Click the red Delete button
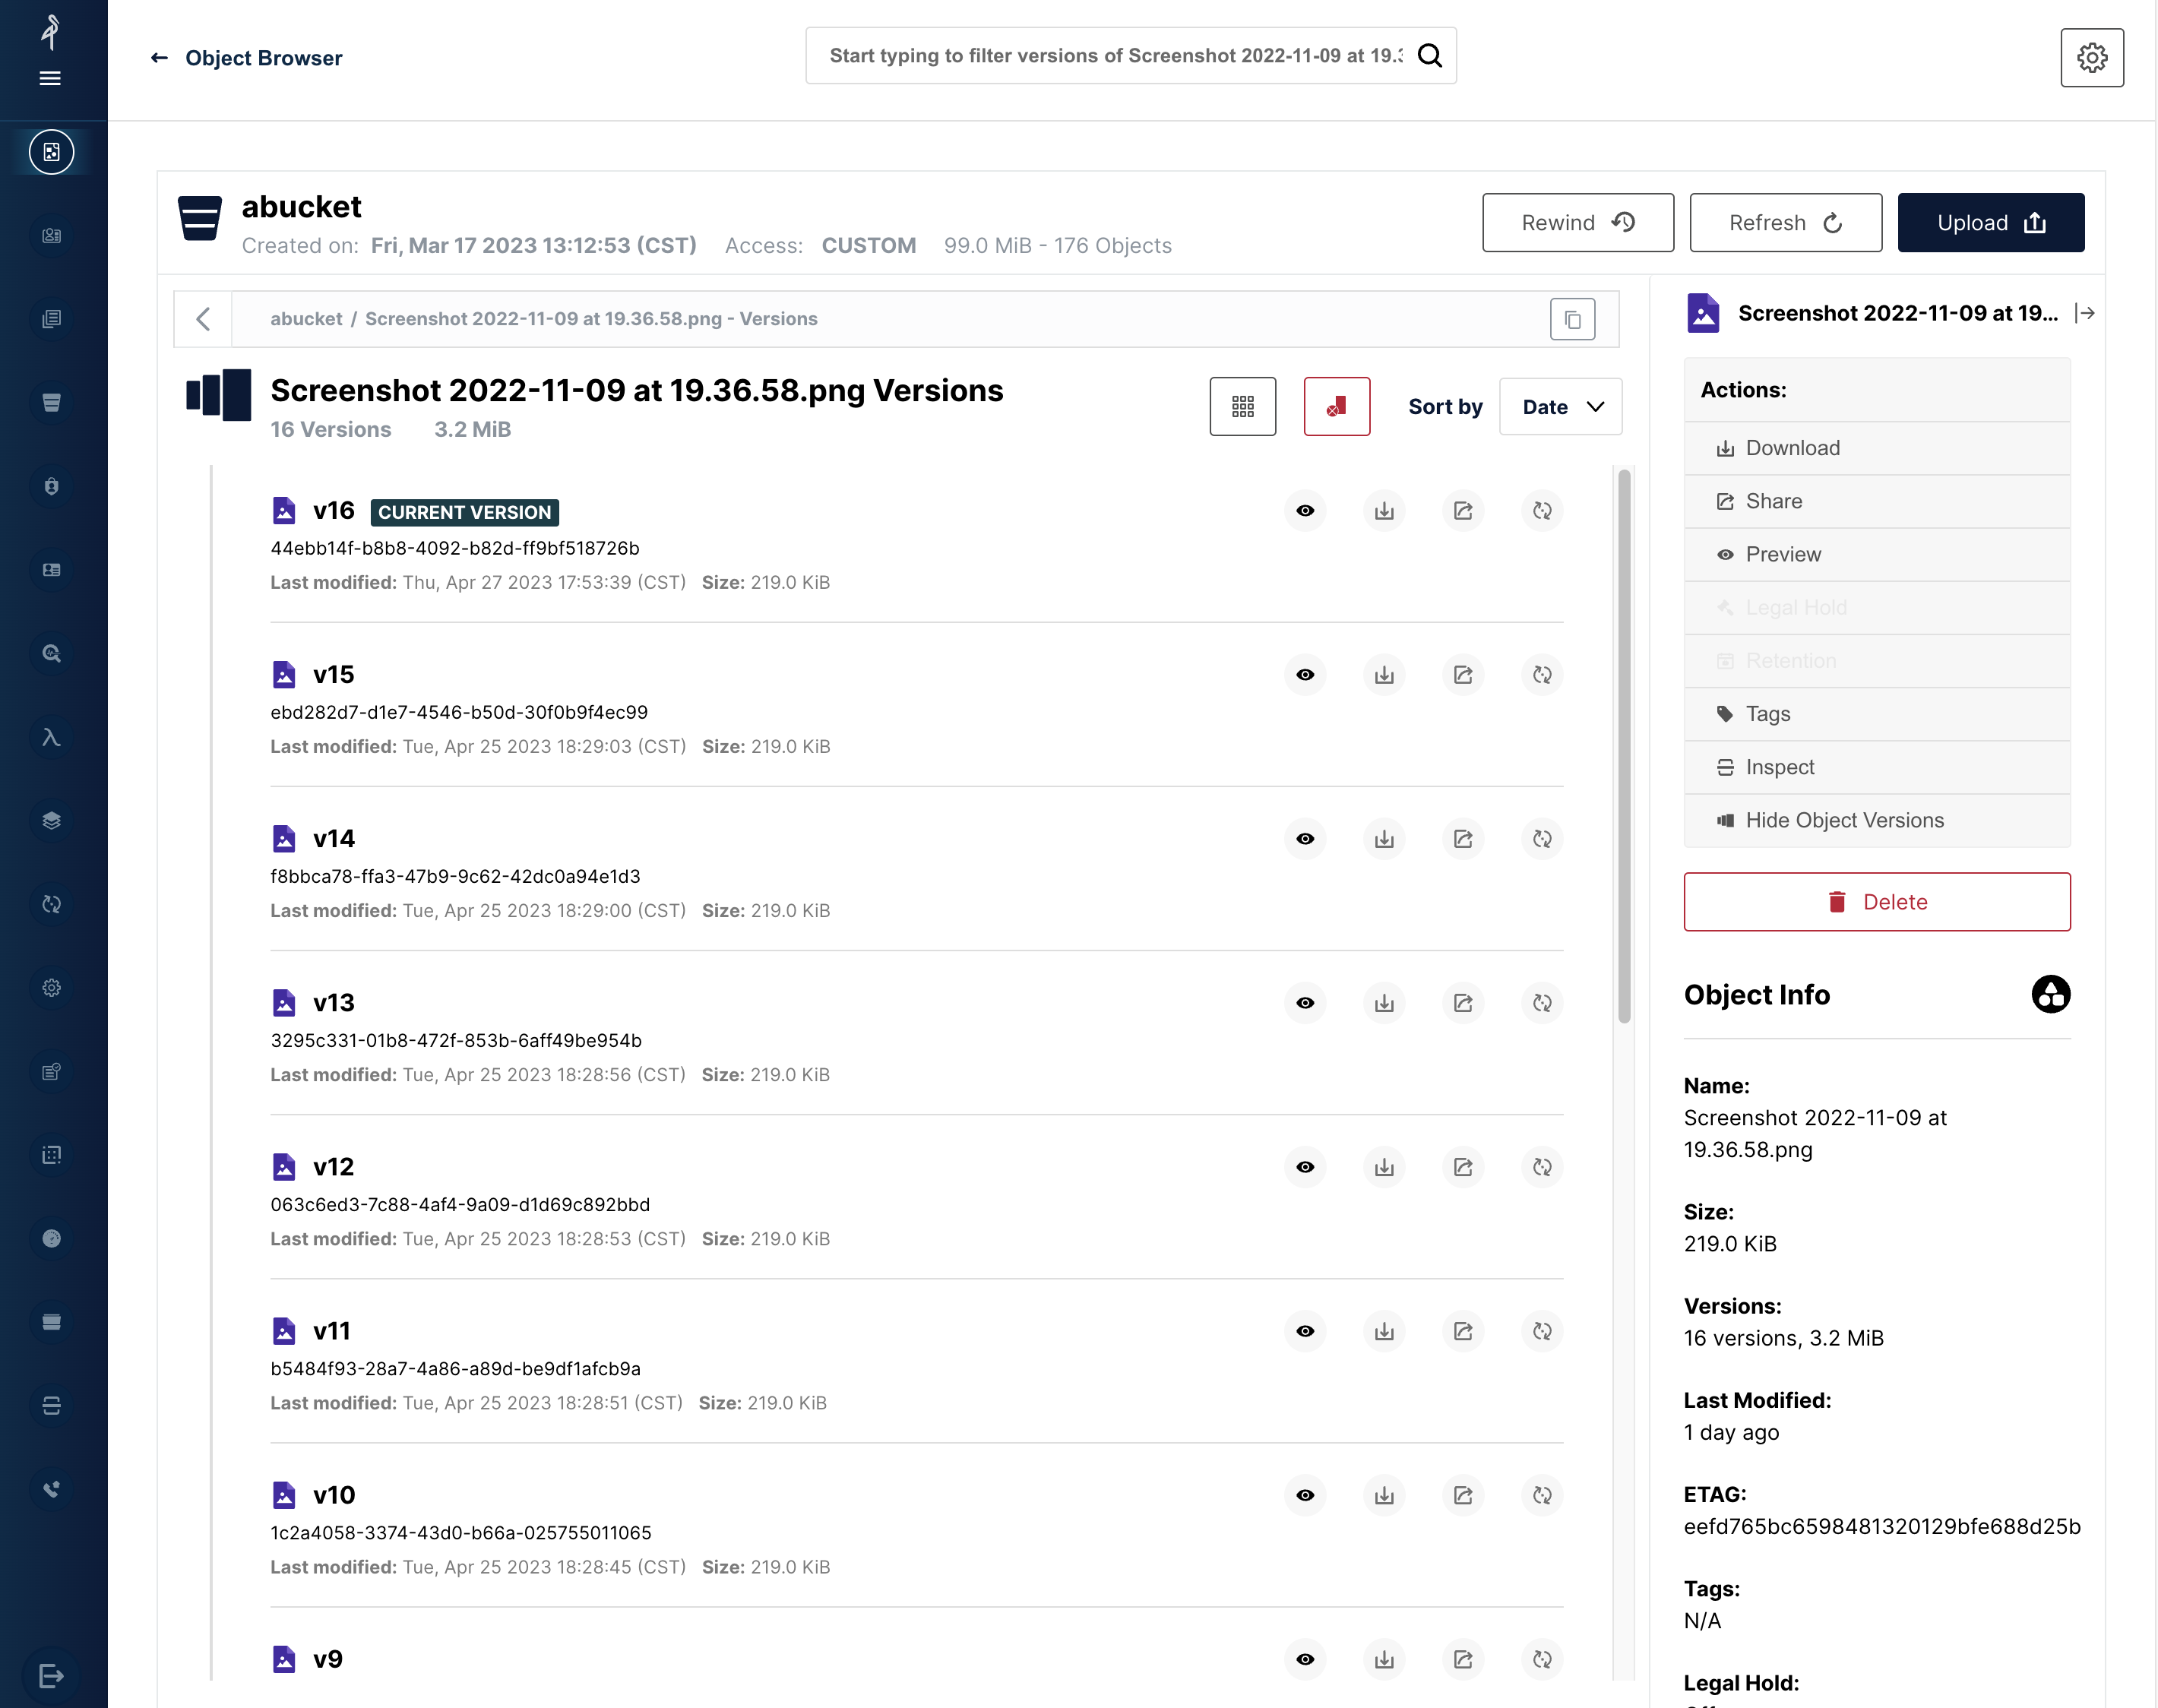The width and height of the screenshot is (2158, 1708). 1876,901
